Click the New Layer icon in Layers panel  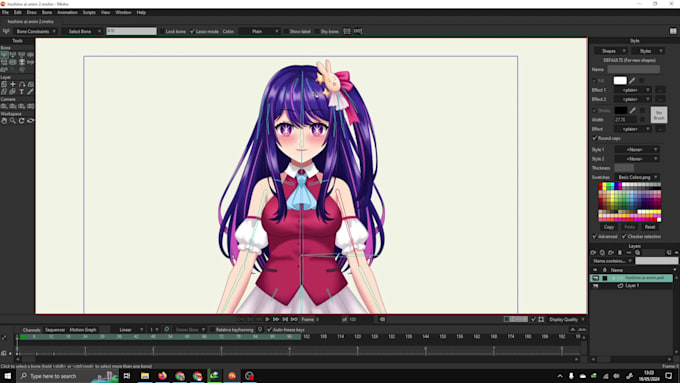pyautogui.click(x=593, y=252)
